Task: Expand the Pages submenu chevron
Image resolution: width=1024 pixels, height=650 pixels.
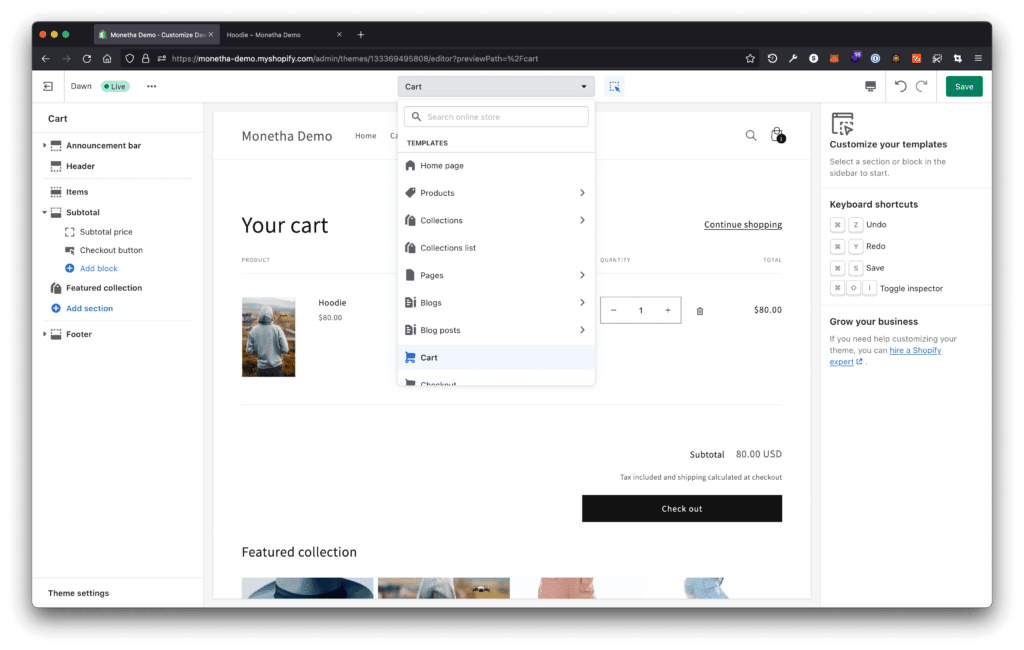Action: [x=582, y=275]
